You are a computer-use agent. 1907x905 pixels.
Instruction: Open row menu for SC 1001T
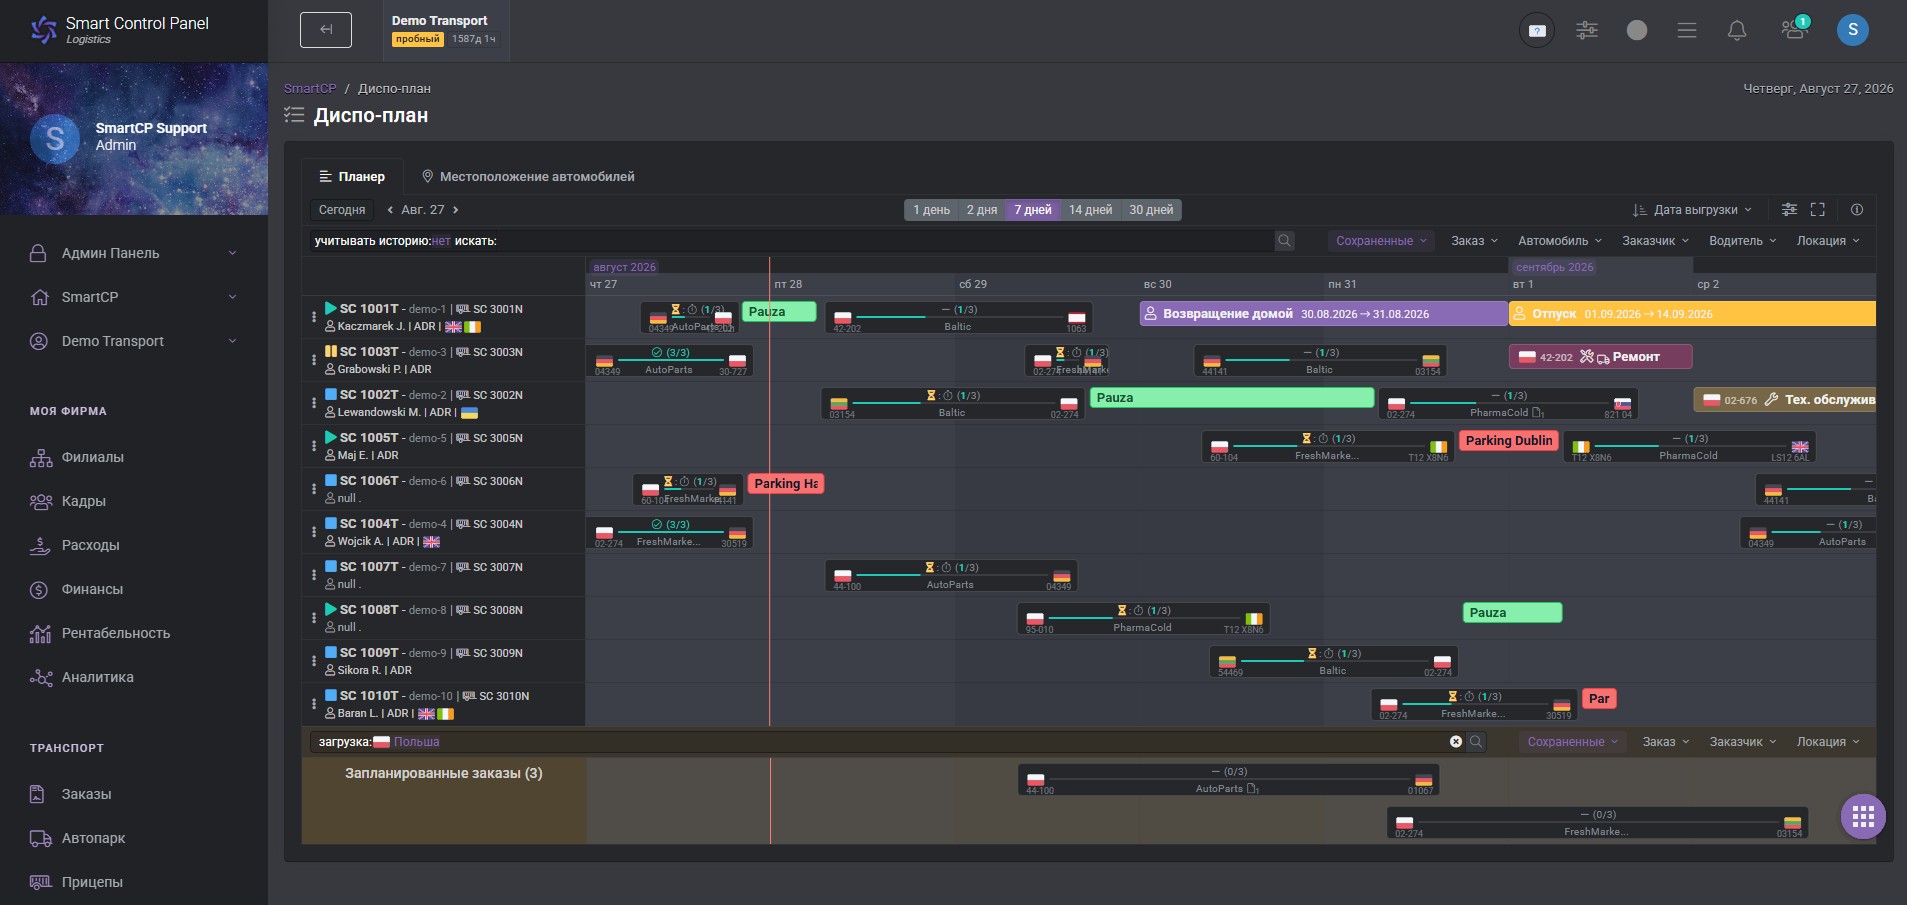[314, 317]
